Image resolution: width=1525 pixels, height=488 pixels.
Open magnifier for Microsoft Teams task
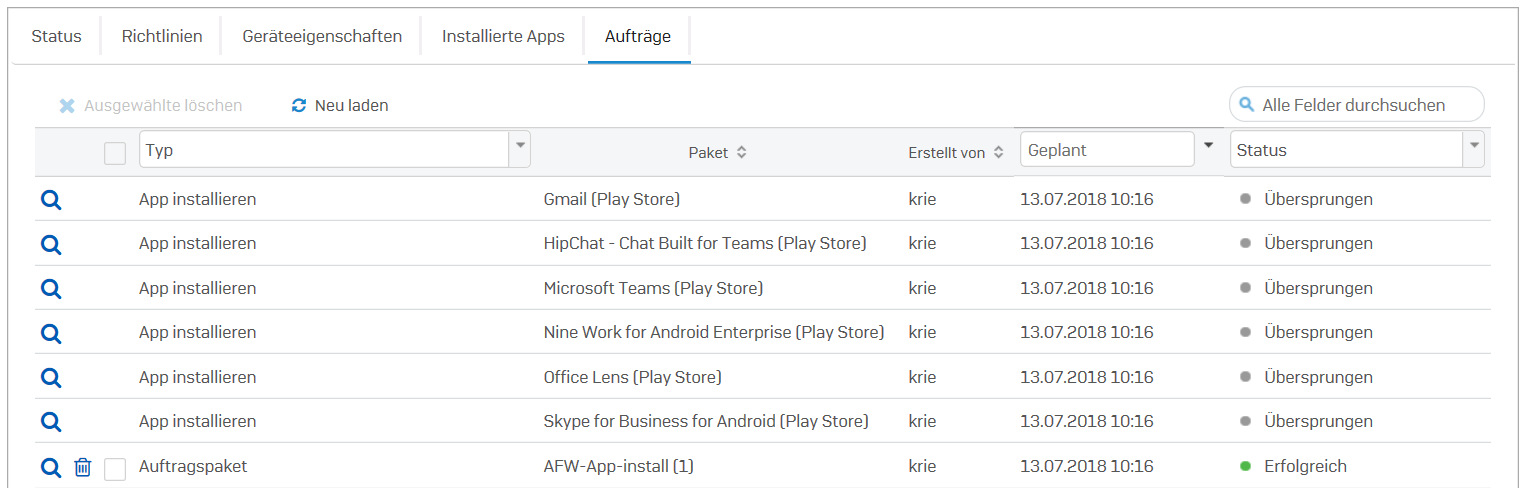click(51, 289)
